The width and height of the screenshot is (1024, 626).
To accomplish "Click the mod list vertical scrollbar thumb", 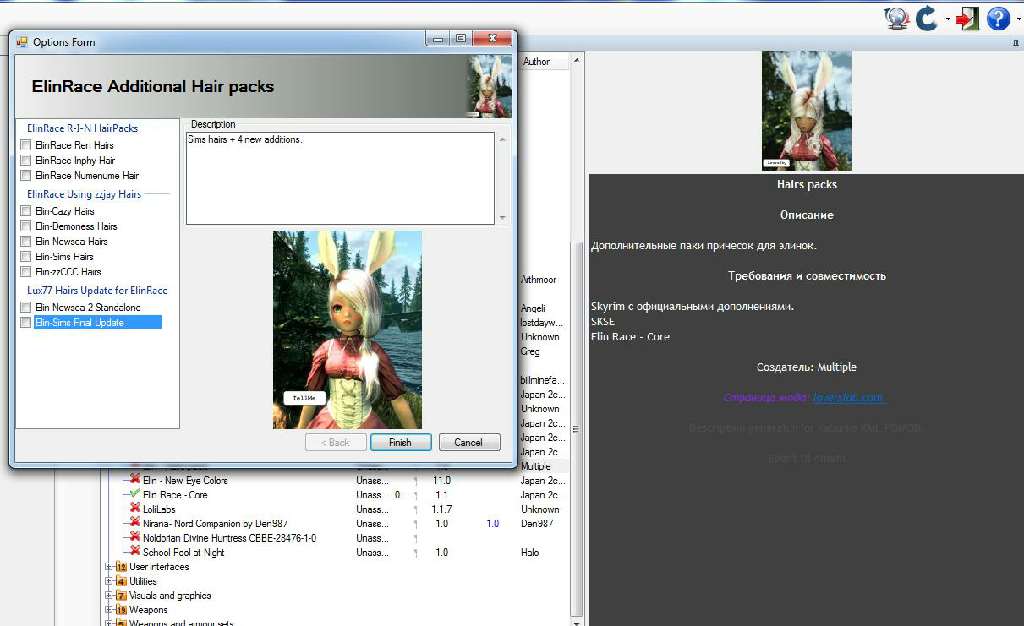I will [x=576, y=428].
